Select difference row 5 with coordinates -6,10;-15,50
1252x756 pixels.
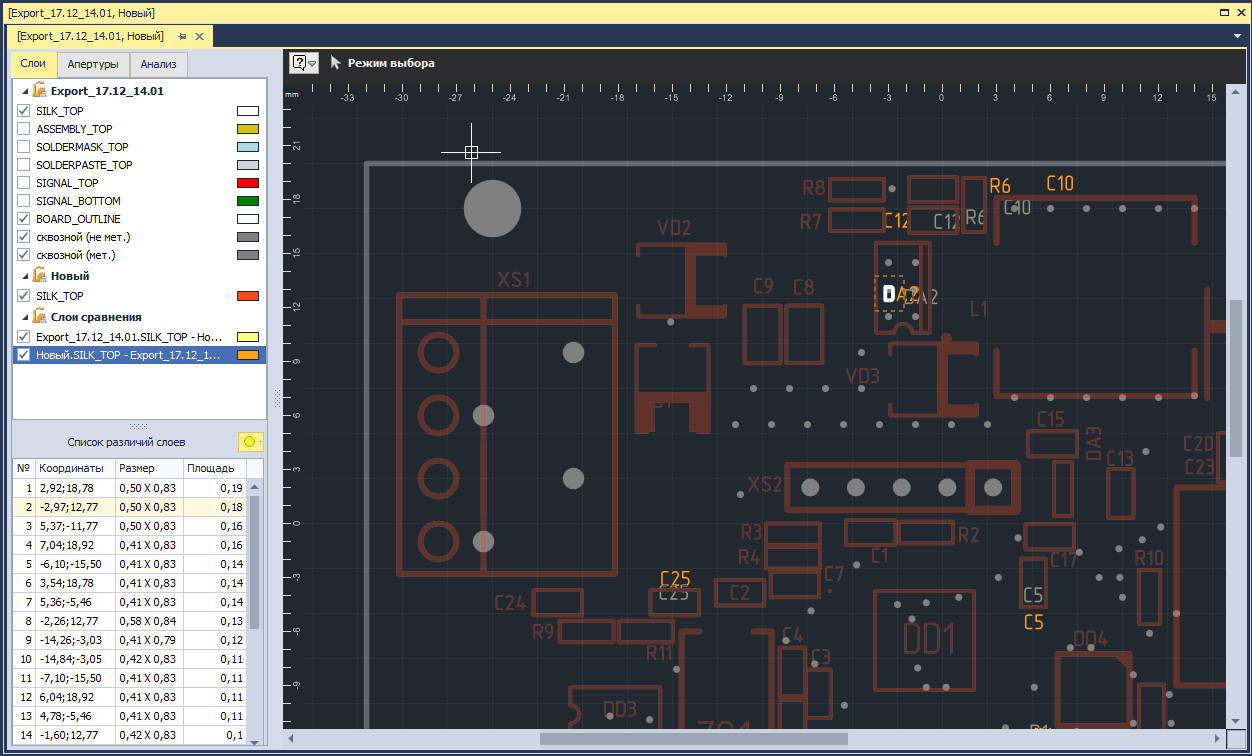pos(130,564)
